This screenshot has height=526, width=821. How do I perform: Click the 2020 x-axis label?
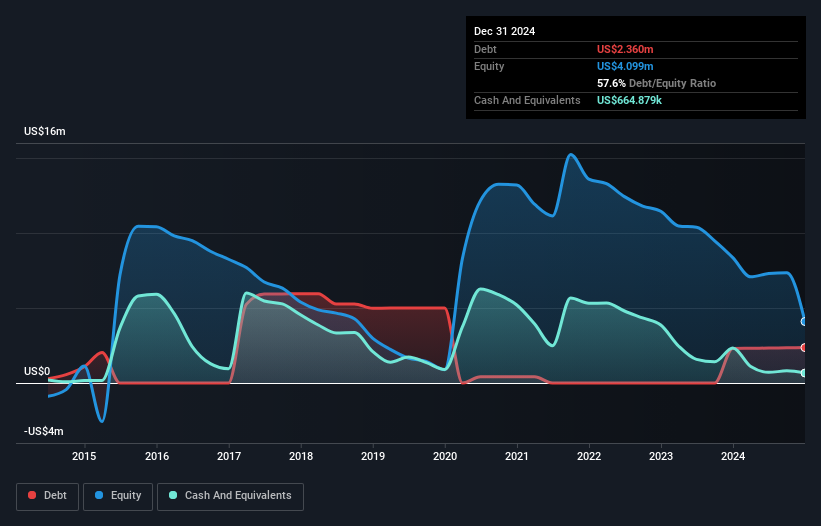click(x=445, y=456)
